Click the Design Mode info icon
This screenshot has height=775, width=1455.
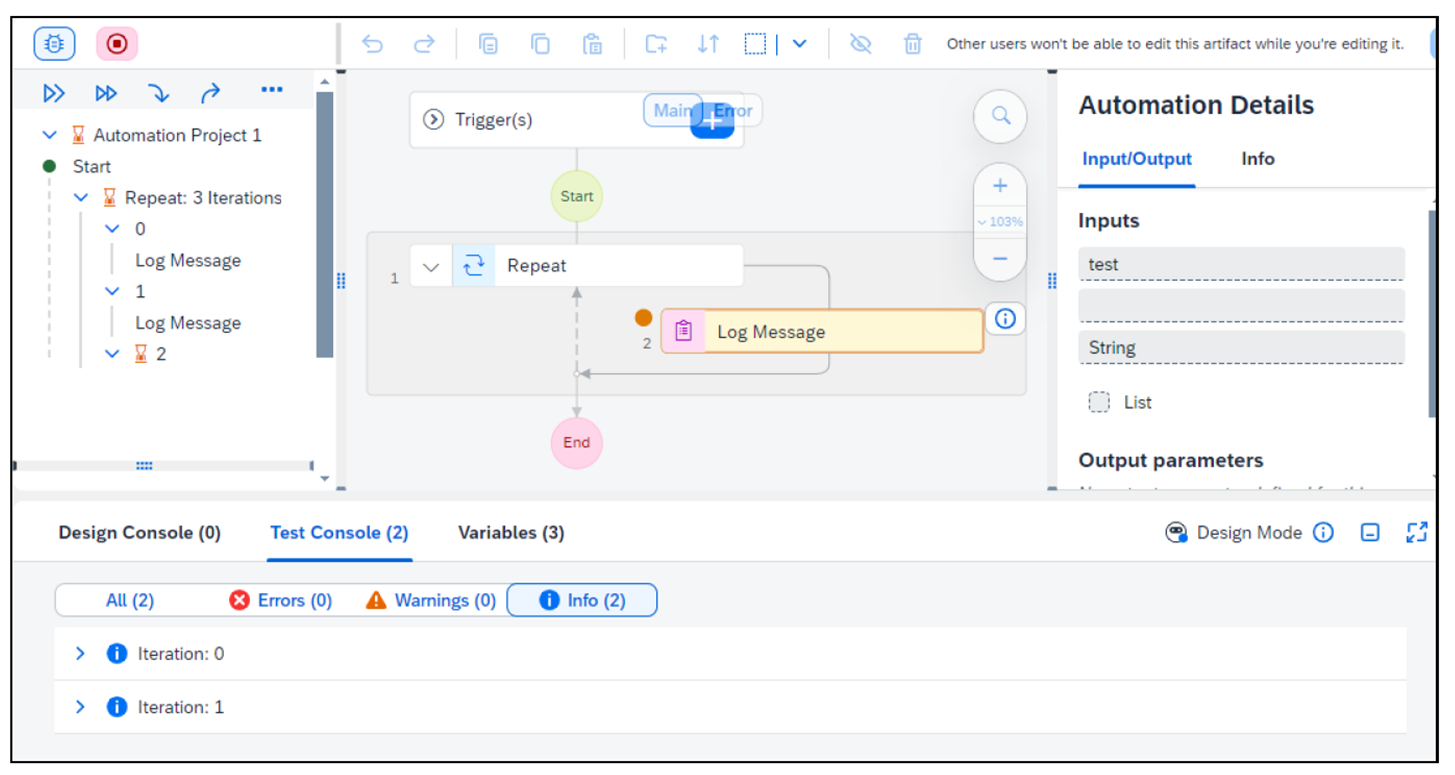click(1323, 533)
